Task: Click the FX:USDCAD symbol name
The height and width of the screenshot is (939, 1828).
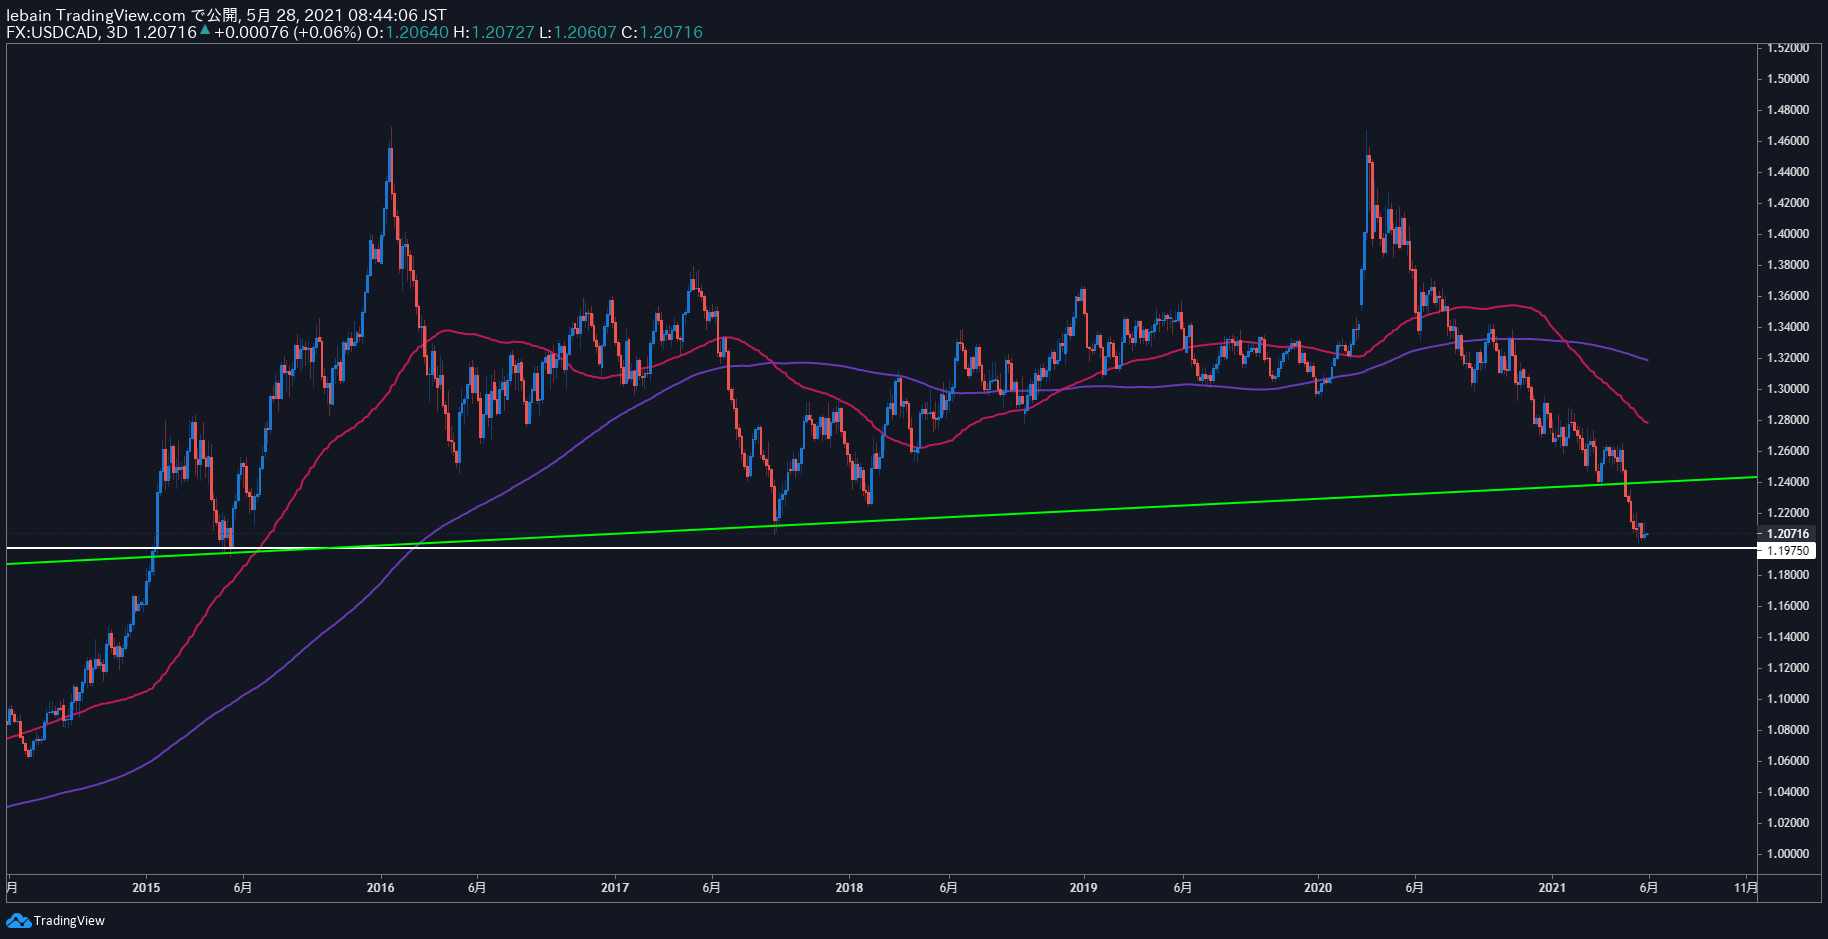Action: [x=52, y=32]
